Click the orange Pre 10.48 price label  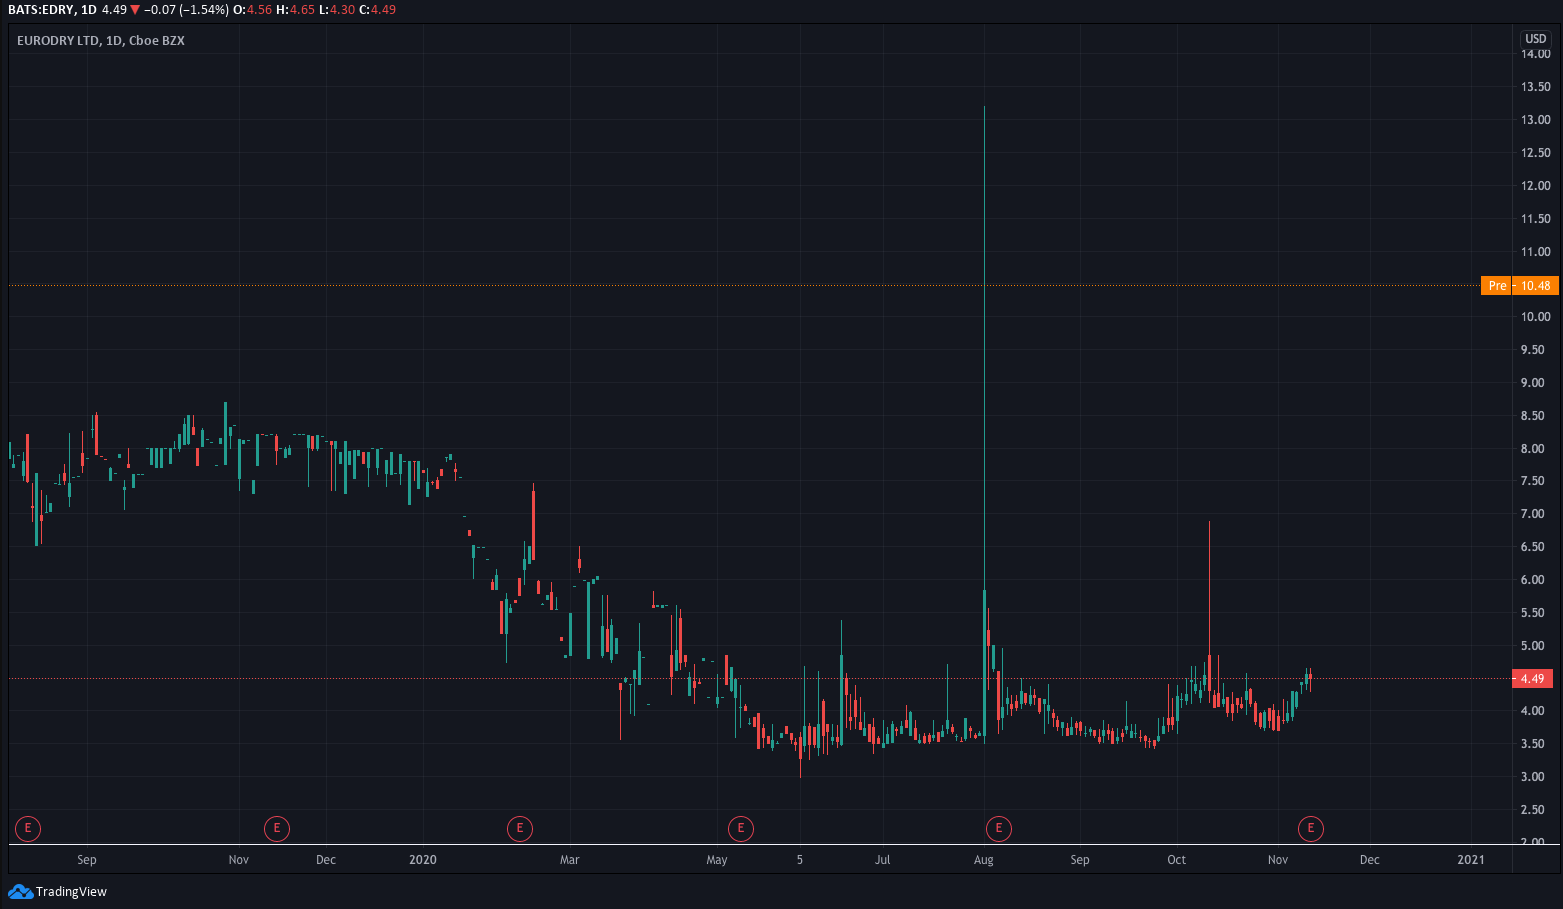click(x=1520, y=286)
